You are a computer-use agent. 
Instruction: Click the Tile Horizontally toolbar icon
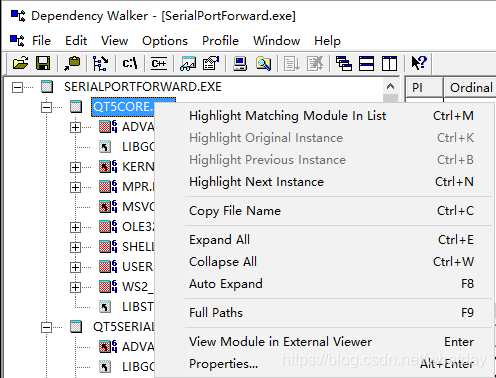tap(366, 63)
